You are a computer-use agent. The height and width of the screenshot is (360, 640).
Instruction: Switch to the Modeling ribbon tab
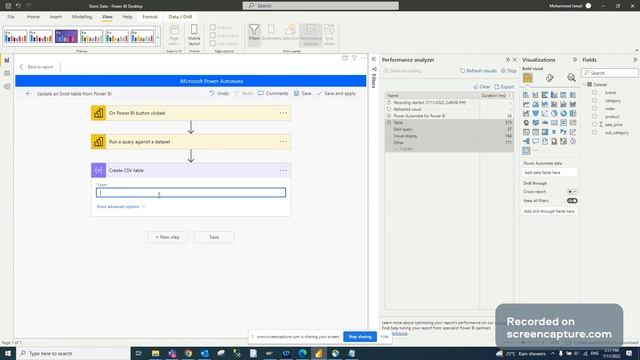click(x=82, y=17)
